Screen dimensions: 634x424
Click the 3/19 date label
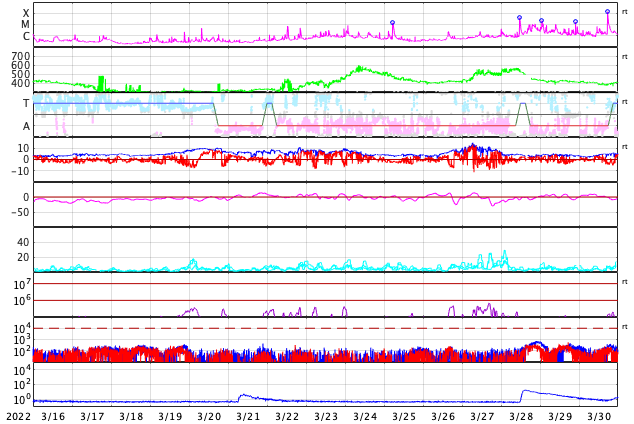[170, 417]
